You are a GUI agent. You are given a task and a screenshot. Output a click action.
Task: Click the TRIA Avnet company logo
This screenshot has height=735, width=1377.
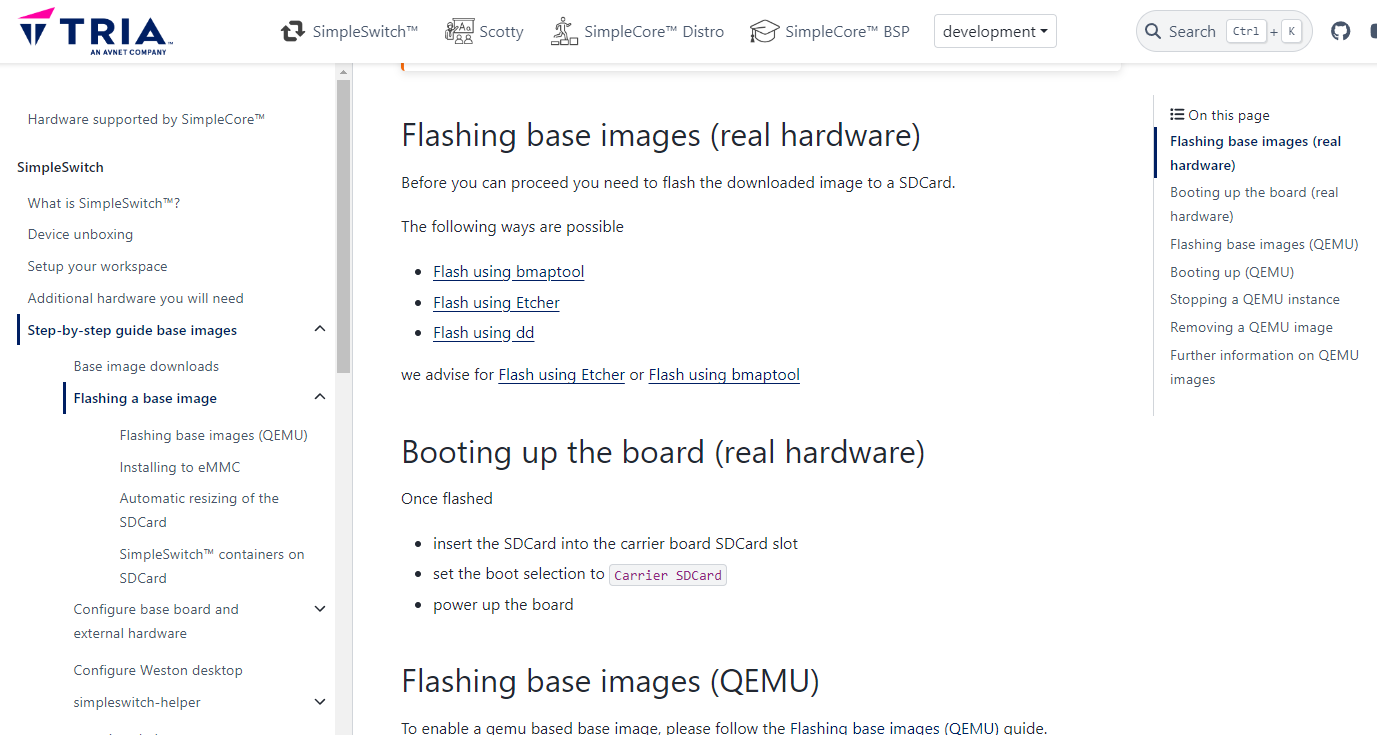pyautogui.click(x=96, y=31)
